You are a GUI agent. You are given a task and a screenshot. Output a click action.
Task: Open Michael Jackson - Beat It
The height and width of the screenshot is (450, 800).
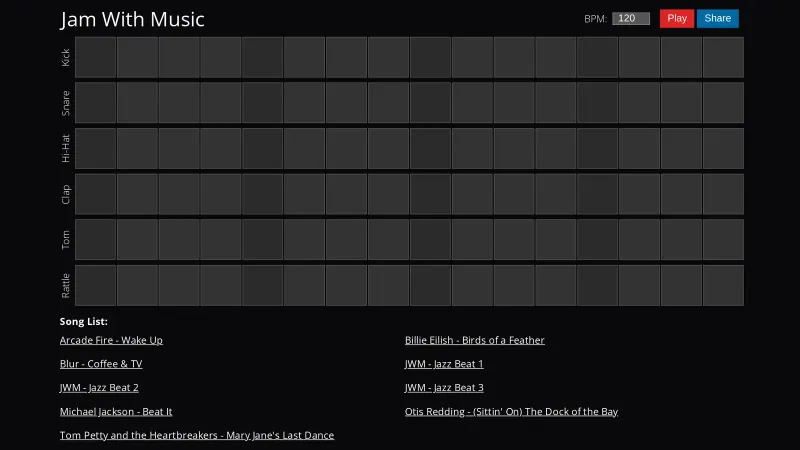(x=116, y=412)
